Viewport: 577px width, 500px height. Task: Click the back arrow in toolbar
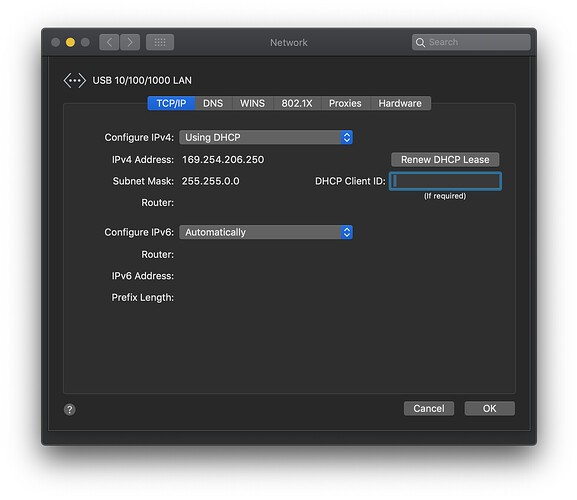tap(109, 42)
